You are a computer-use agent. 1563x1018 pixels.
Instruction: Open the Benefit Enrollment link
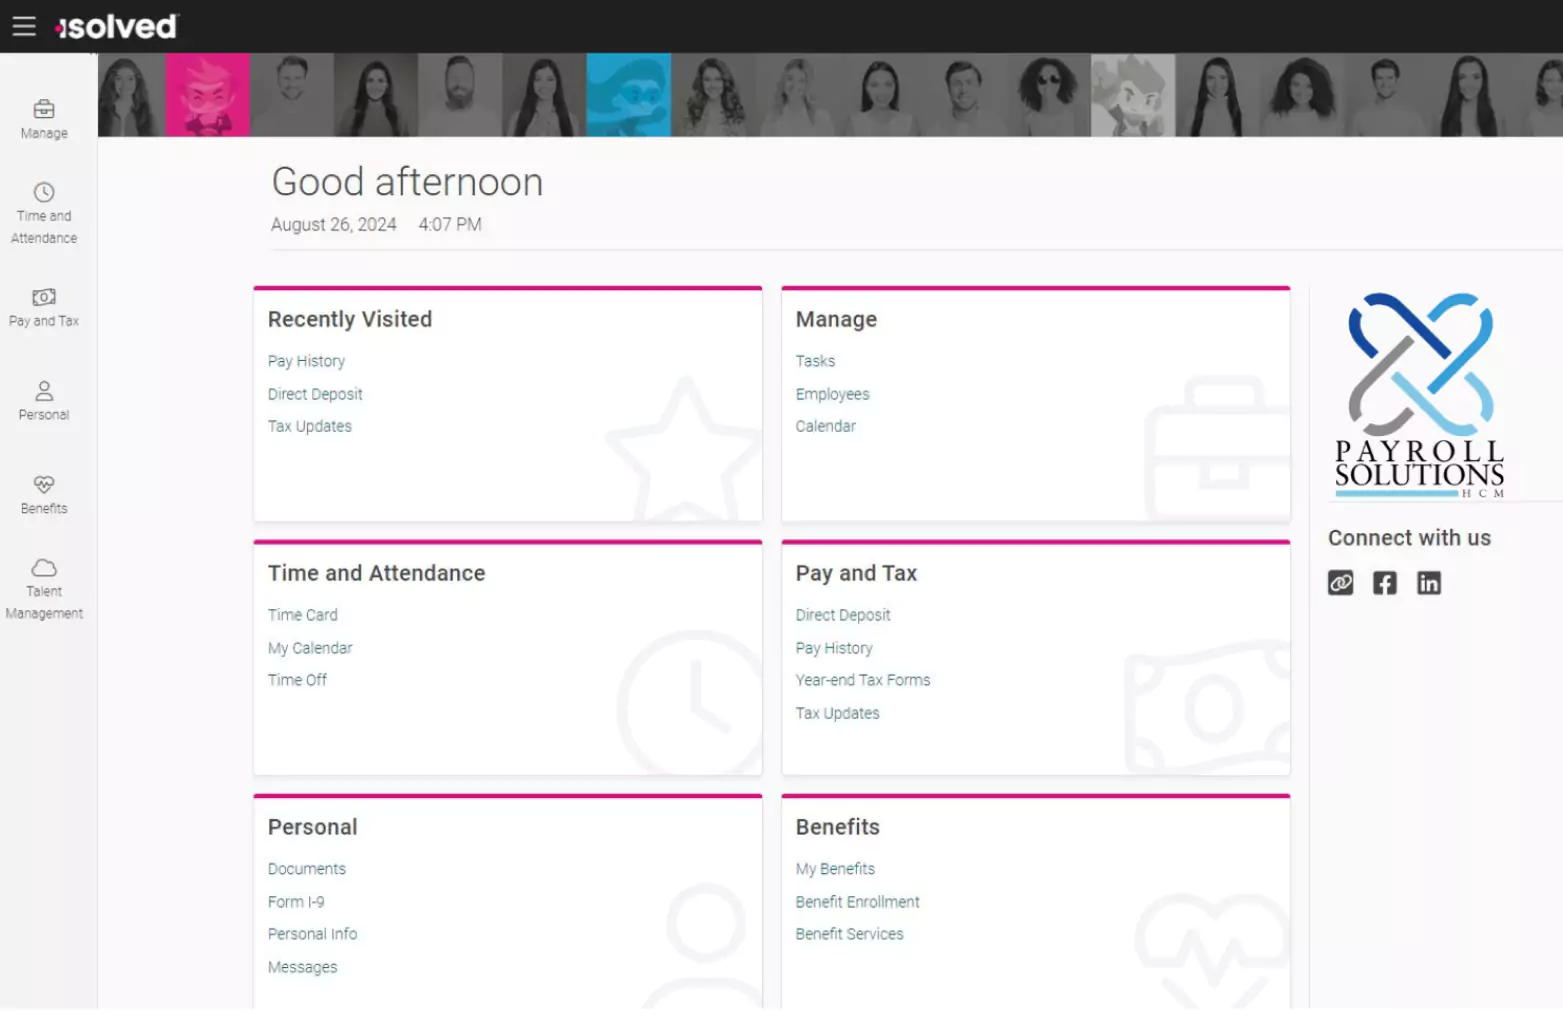(857, 902)
